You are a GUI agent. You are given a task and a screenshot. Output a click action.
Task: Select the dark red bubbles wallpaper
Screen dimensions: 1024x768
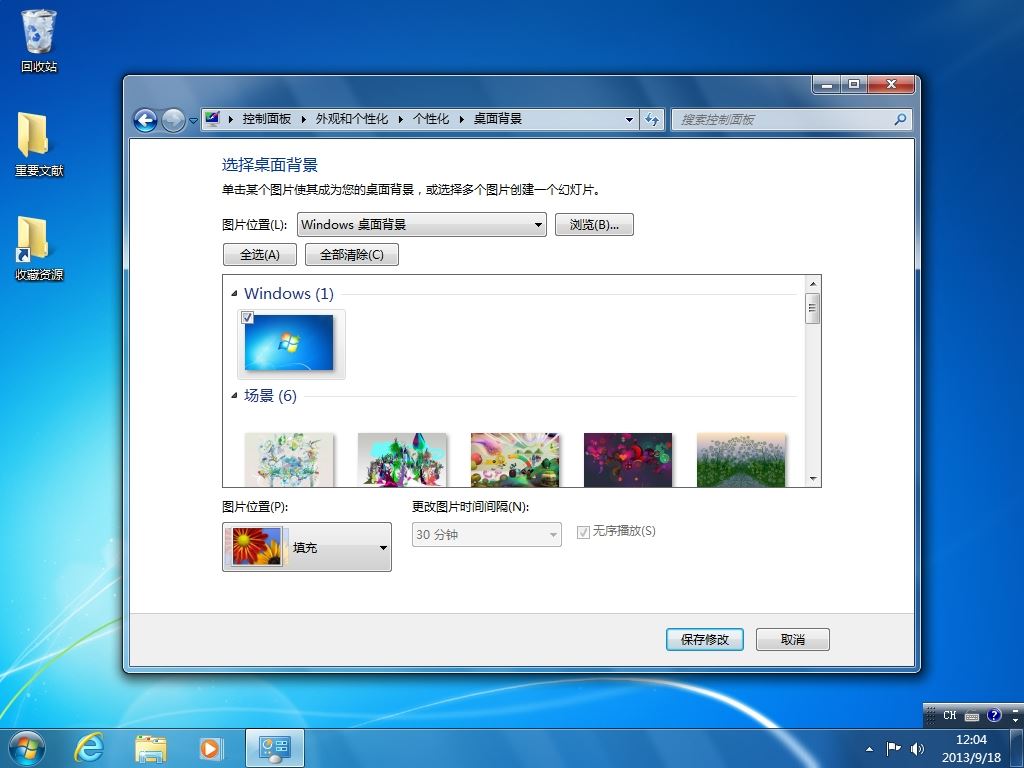[x=628, y=460]
